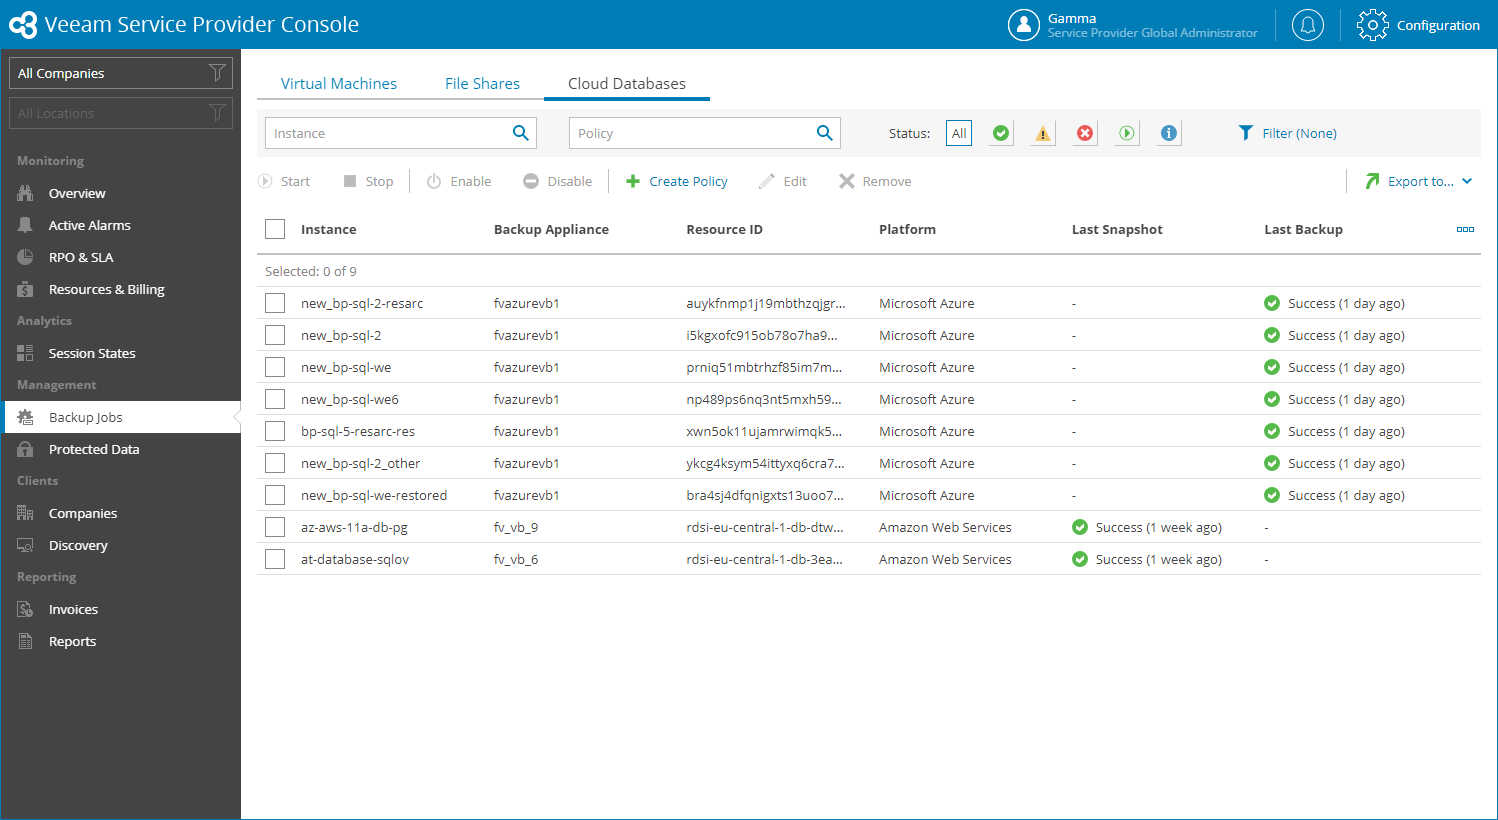Screen dimensions: 1498x820
Task: Go to Protected Data in sidebar
Action: (x=121, y=449)
